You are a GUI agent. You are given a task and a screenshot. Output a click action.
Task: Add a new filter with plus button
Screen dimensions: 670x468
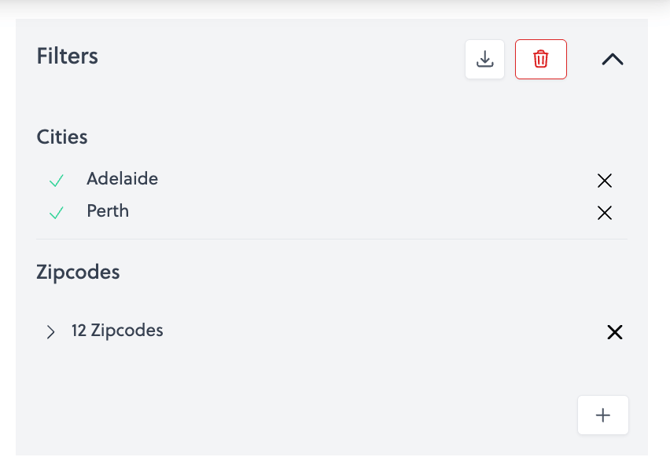pos(603,415)
